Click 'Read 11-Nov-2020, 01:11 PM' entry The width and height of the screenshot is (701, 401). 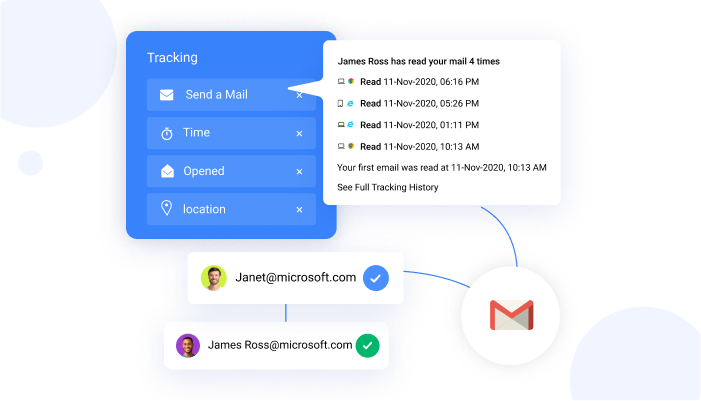[419, 125]
